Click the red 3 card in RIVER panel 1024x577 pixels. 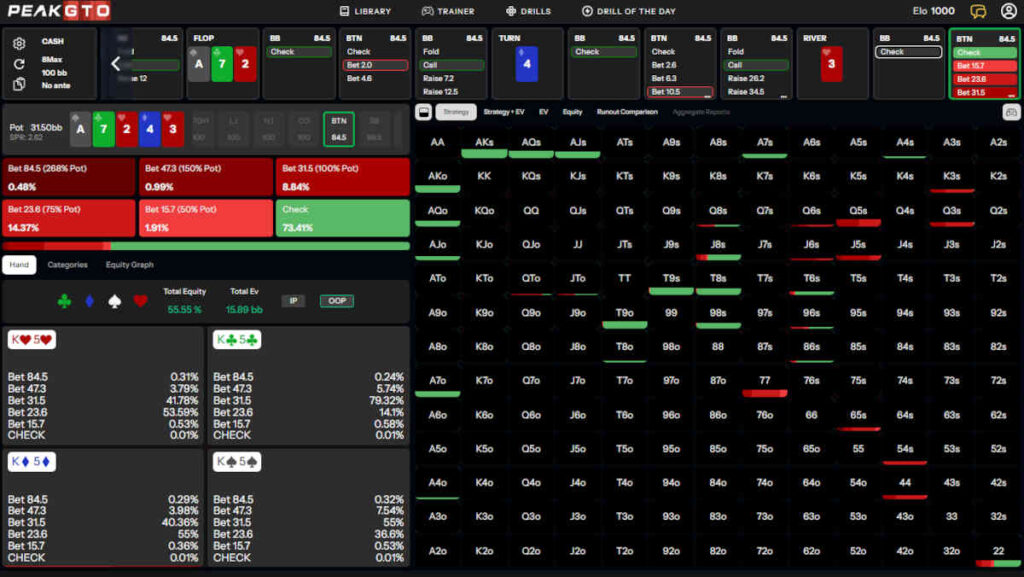pos(831,64)
